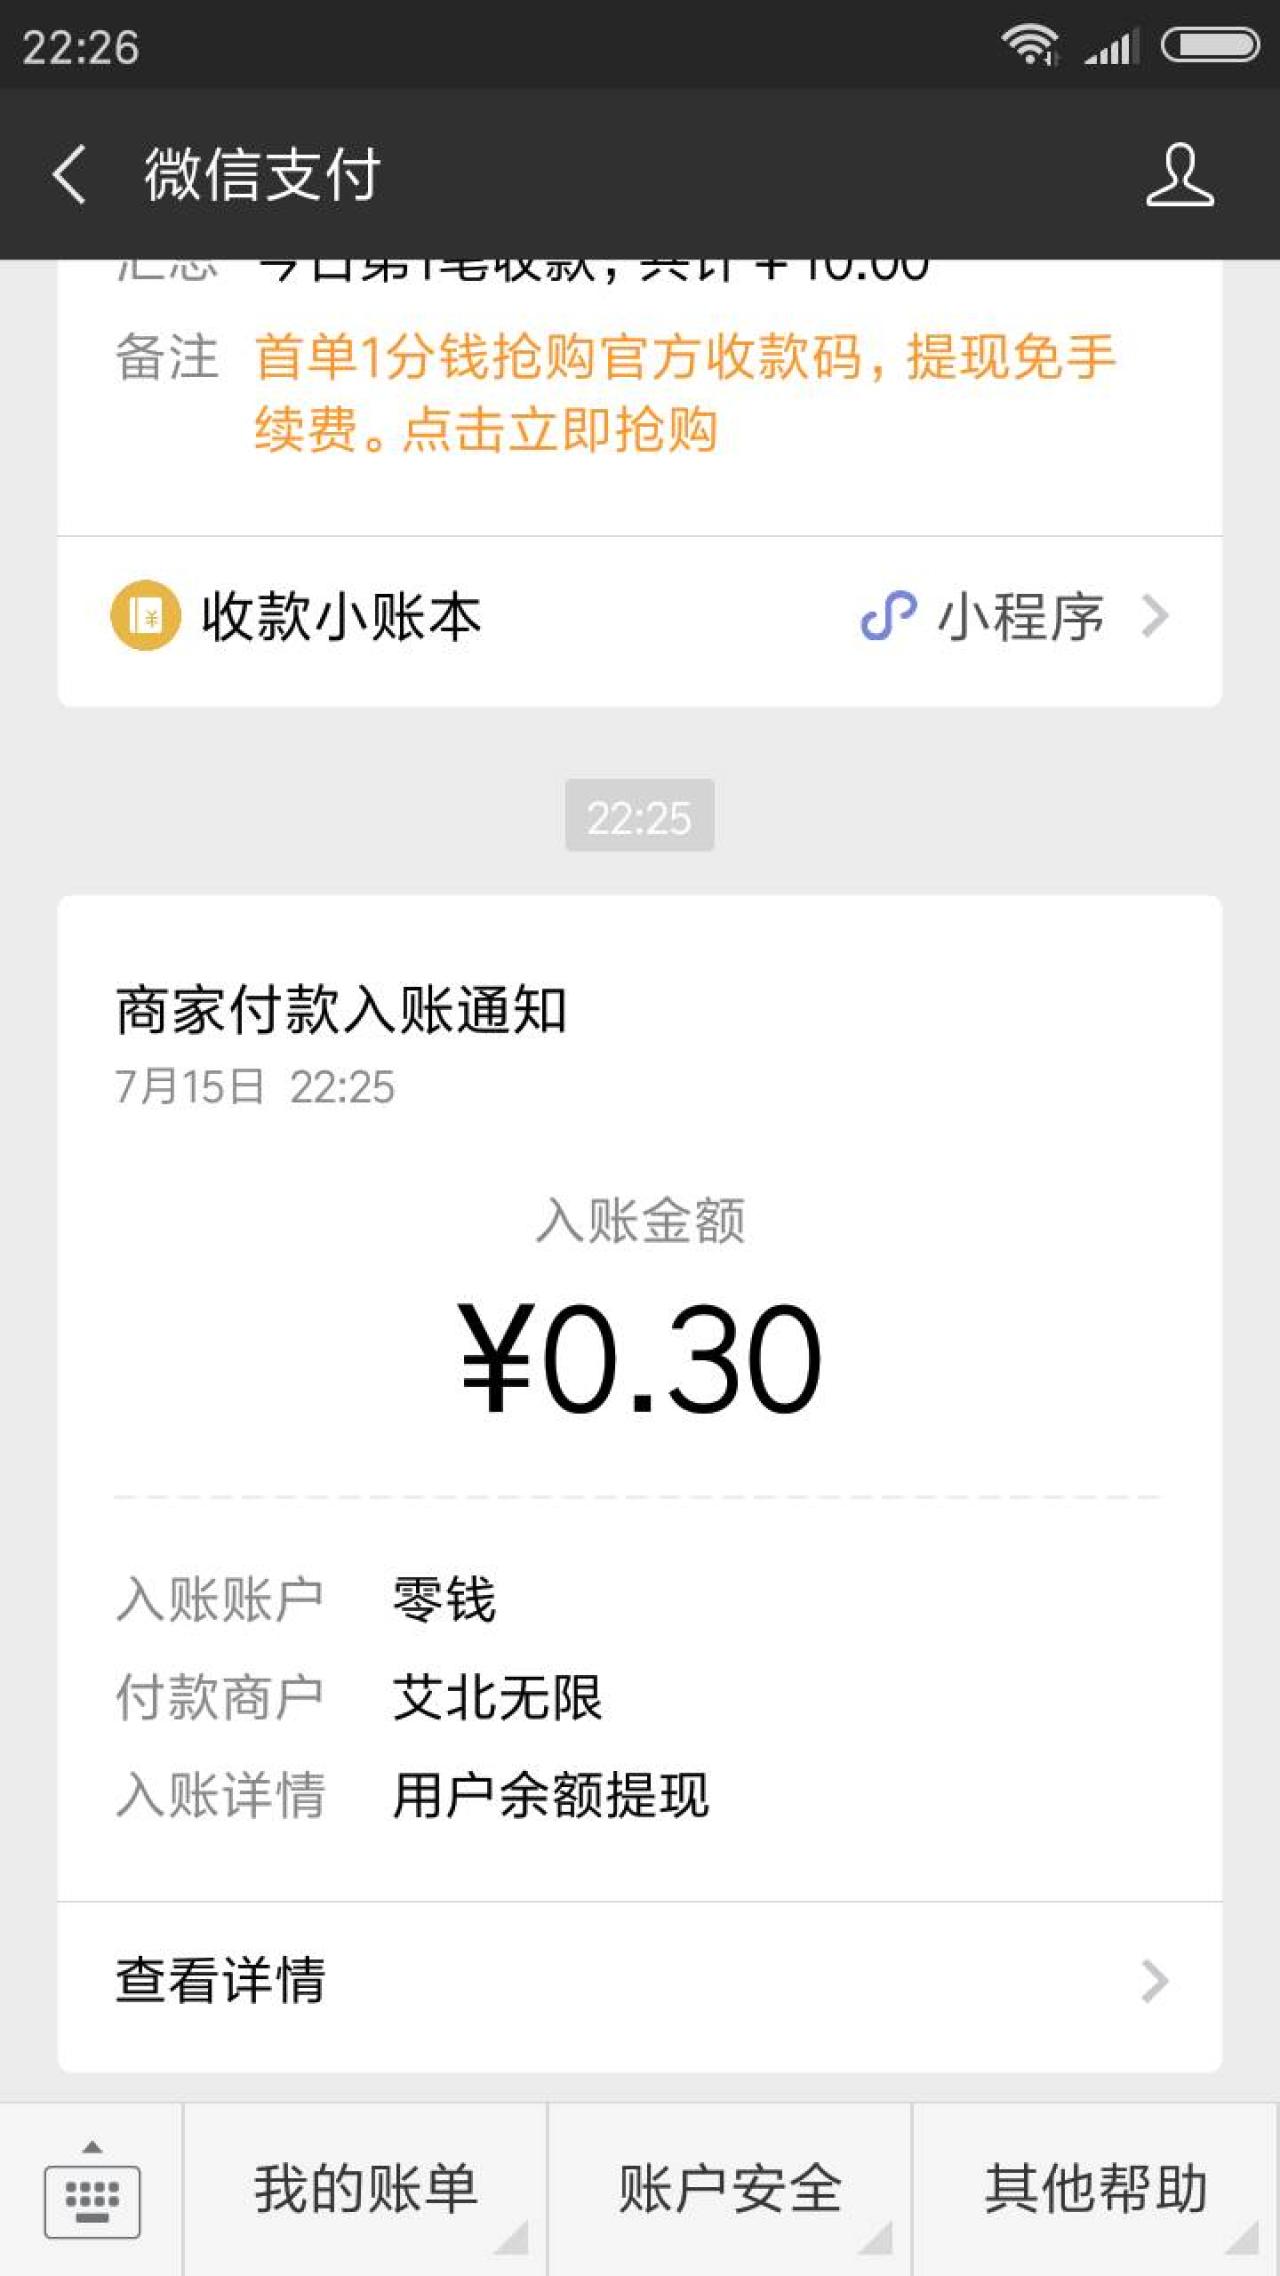Open 查看详情 for the payment
Screen dimensions: 1280x2276
(222, 1981)
